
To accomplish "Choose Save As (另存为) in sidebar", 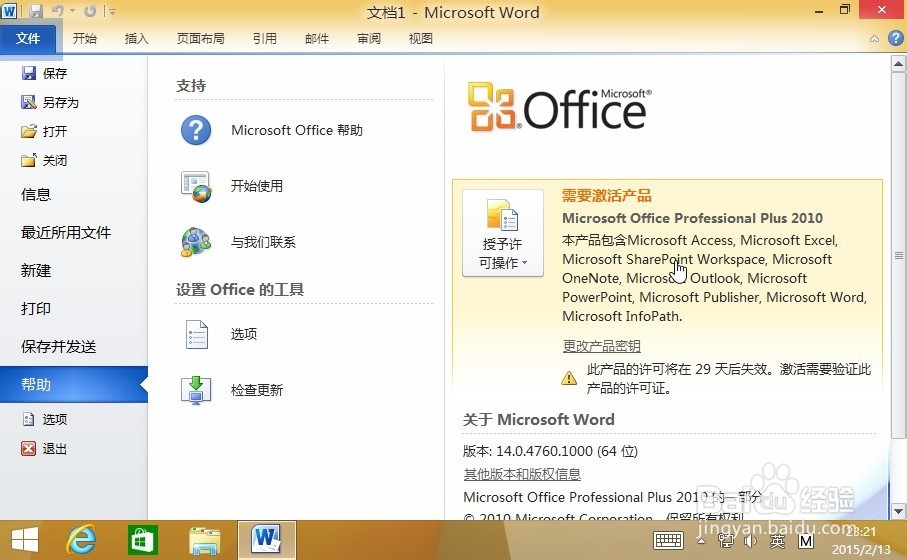I will coord(50,102).
